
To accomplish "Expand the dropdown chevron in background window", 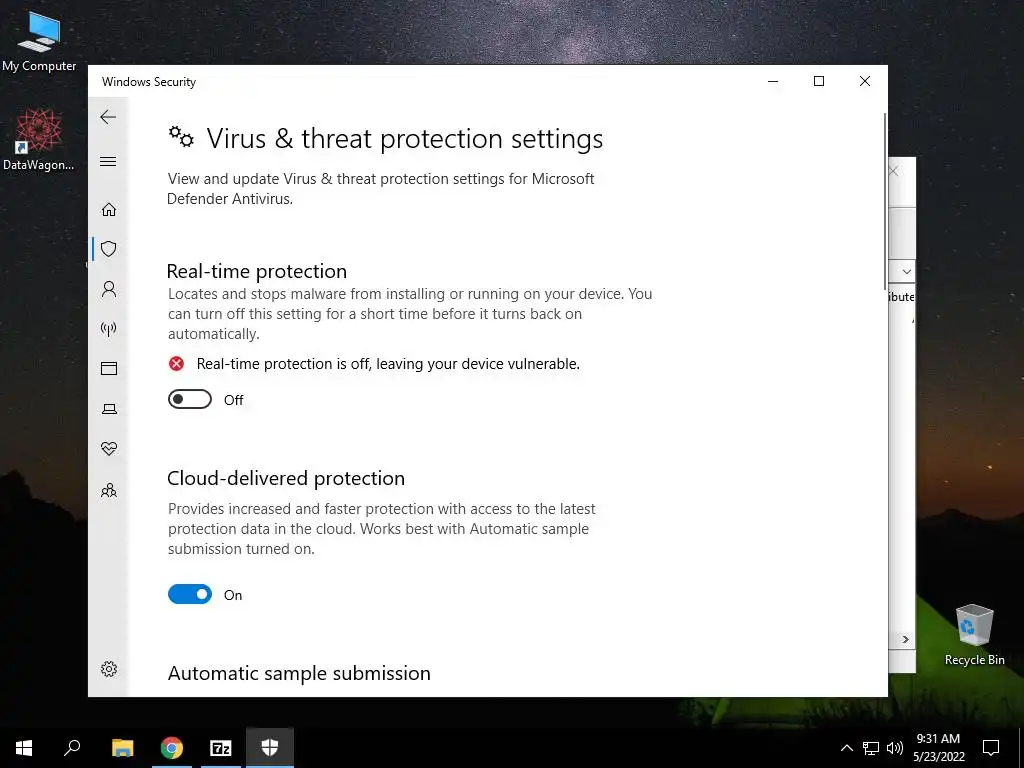I will point(906,272).
